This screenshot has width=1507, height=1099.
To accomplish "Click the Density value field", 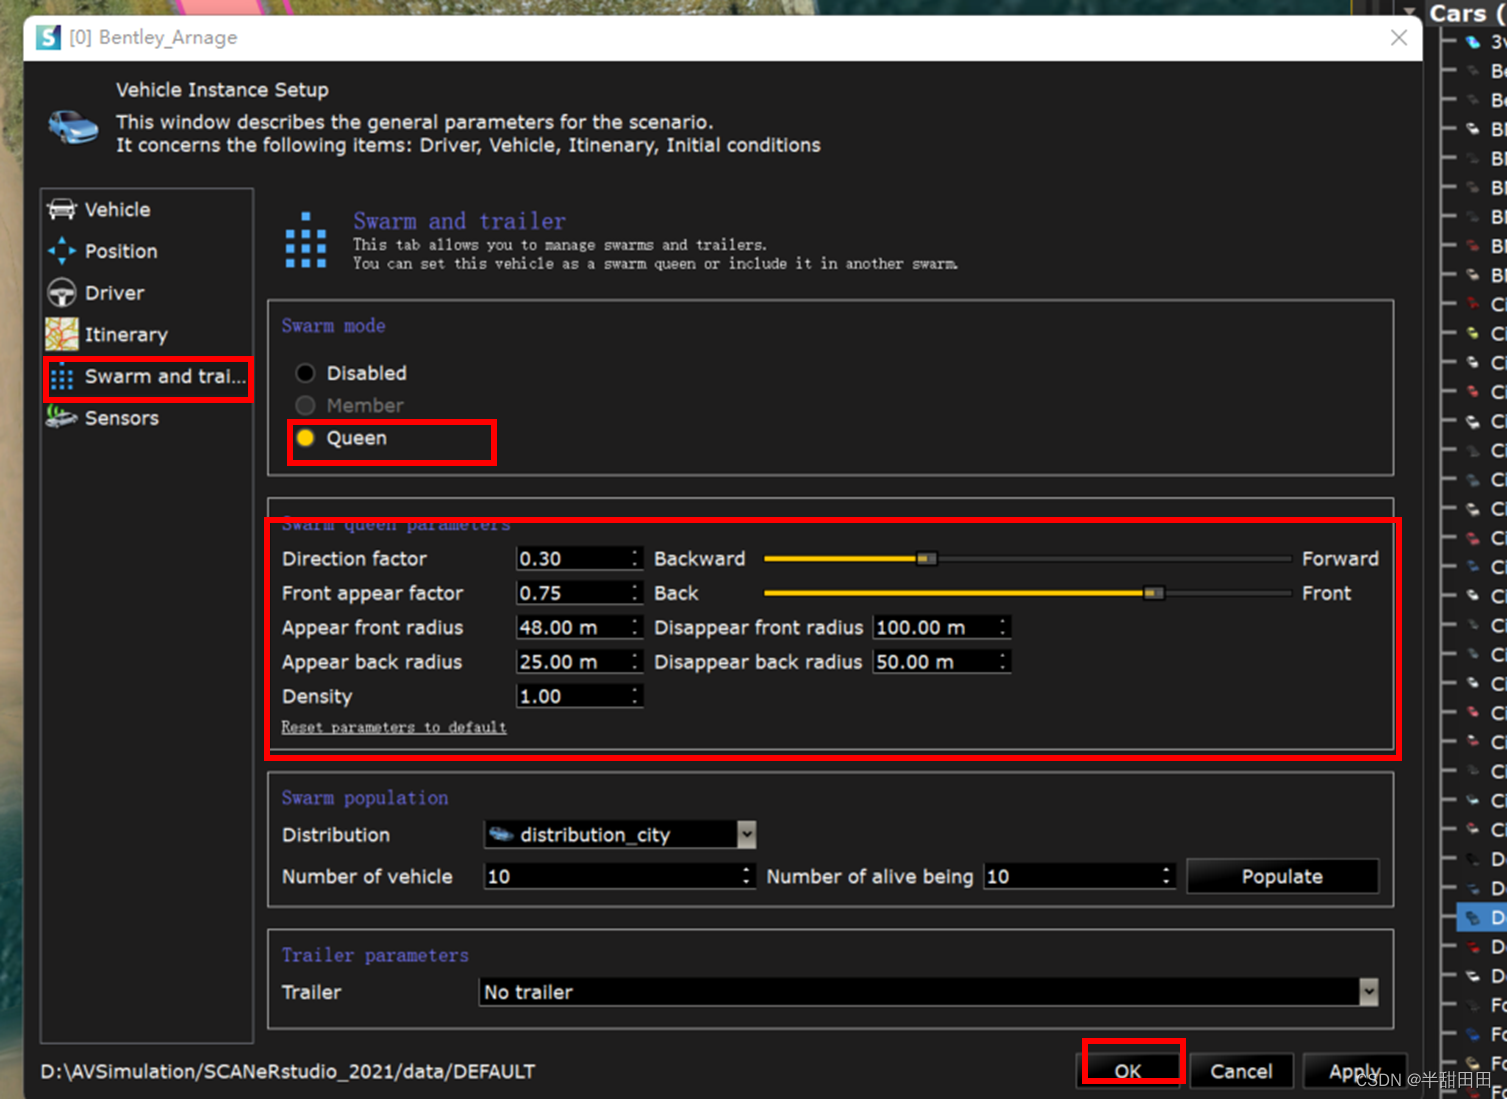I will click(x=579, y=696).
